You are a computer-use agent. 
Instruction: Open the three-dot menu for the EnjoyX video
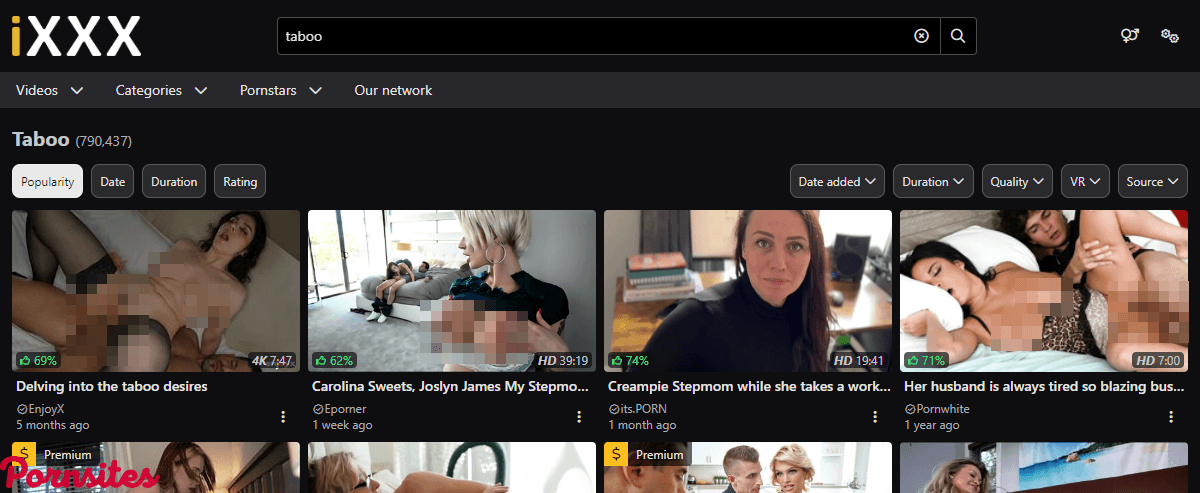point(283,416)
